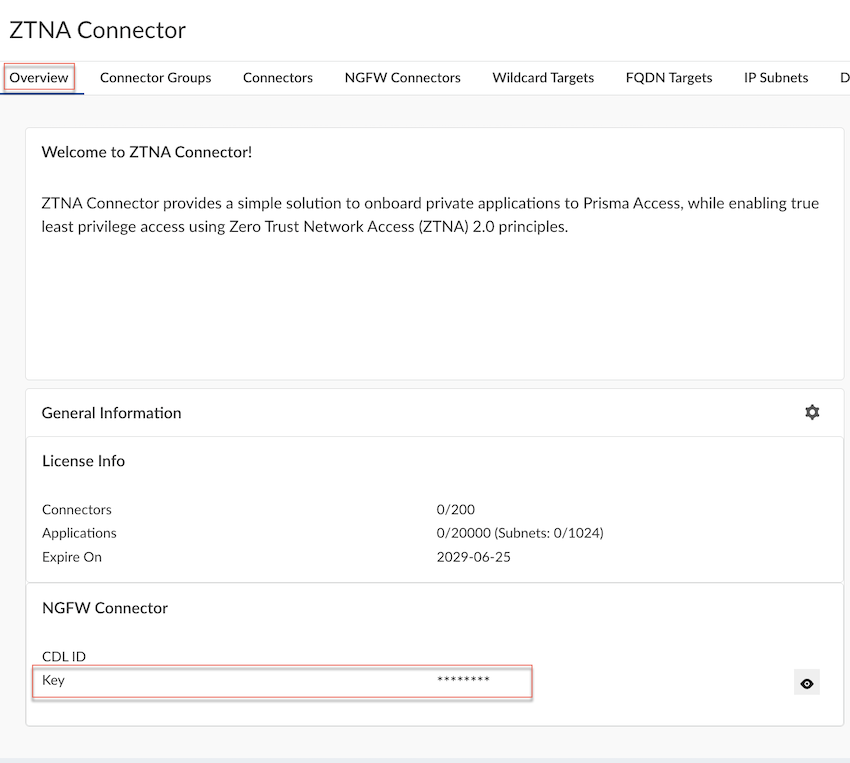Screen dimensions: 850x763
Task: Select the Welcome to ZTNA Connector heading
Action: coord(147,152)
